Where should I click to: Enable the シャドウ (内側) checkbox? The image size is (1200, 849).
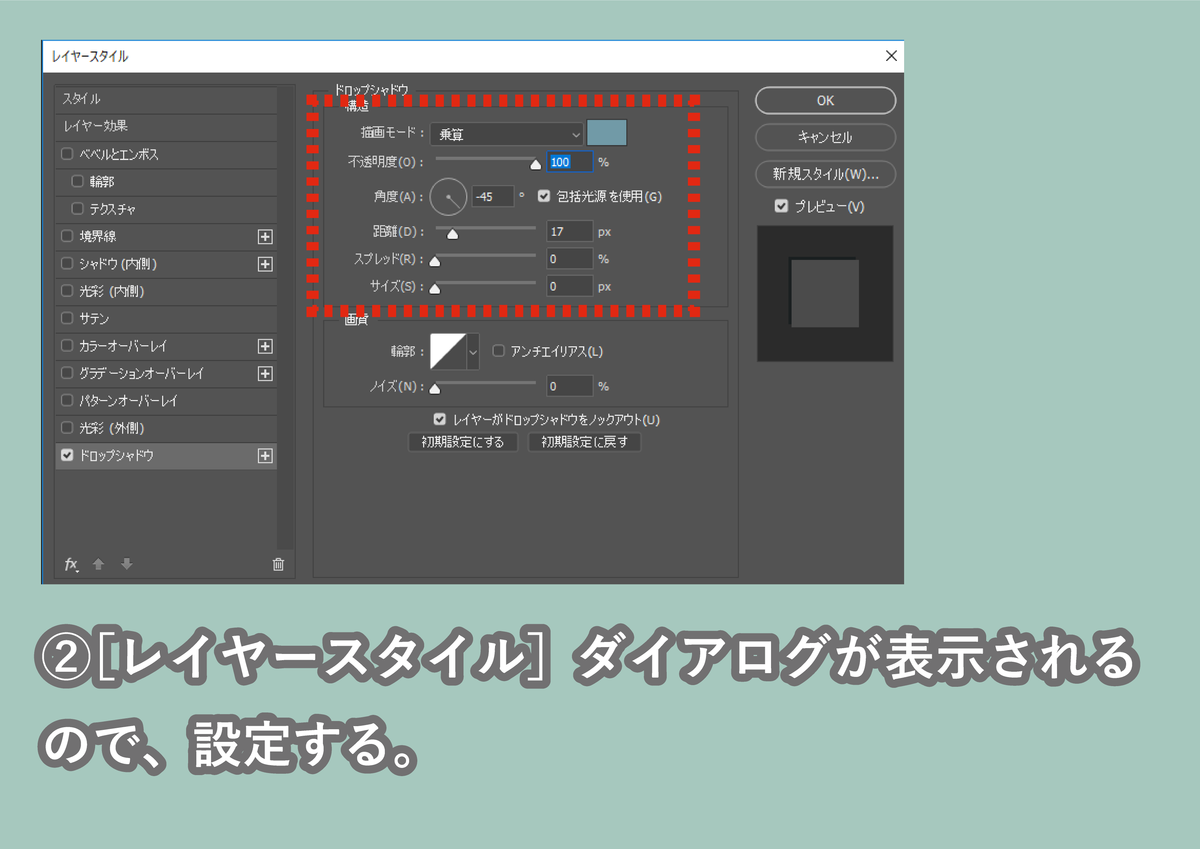point(67,264)
